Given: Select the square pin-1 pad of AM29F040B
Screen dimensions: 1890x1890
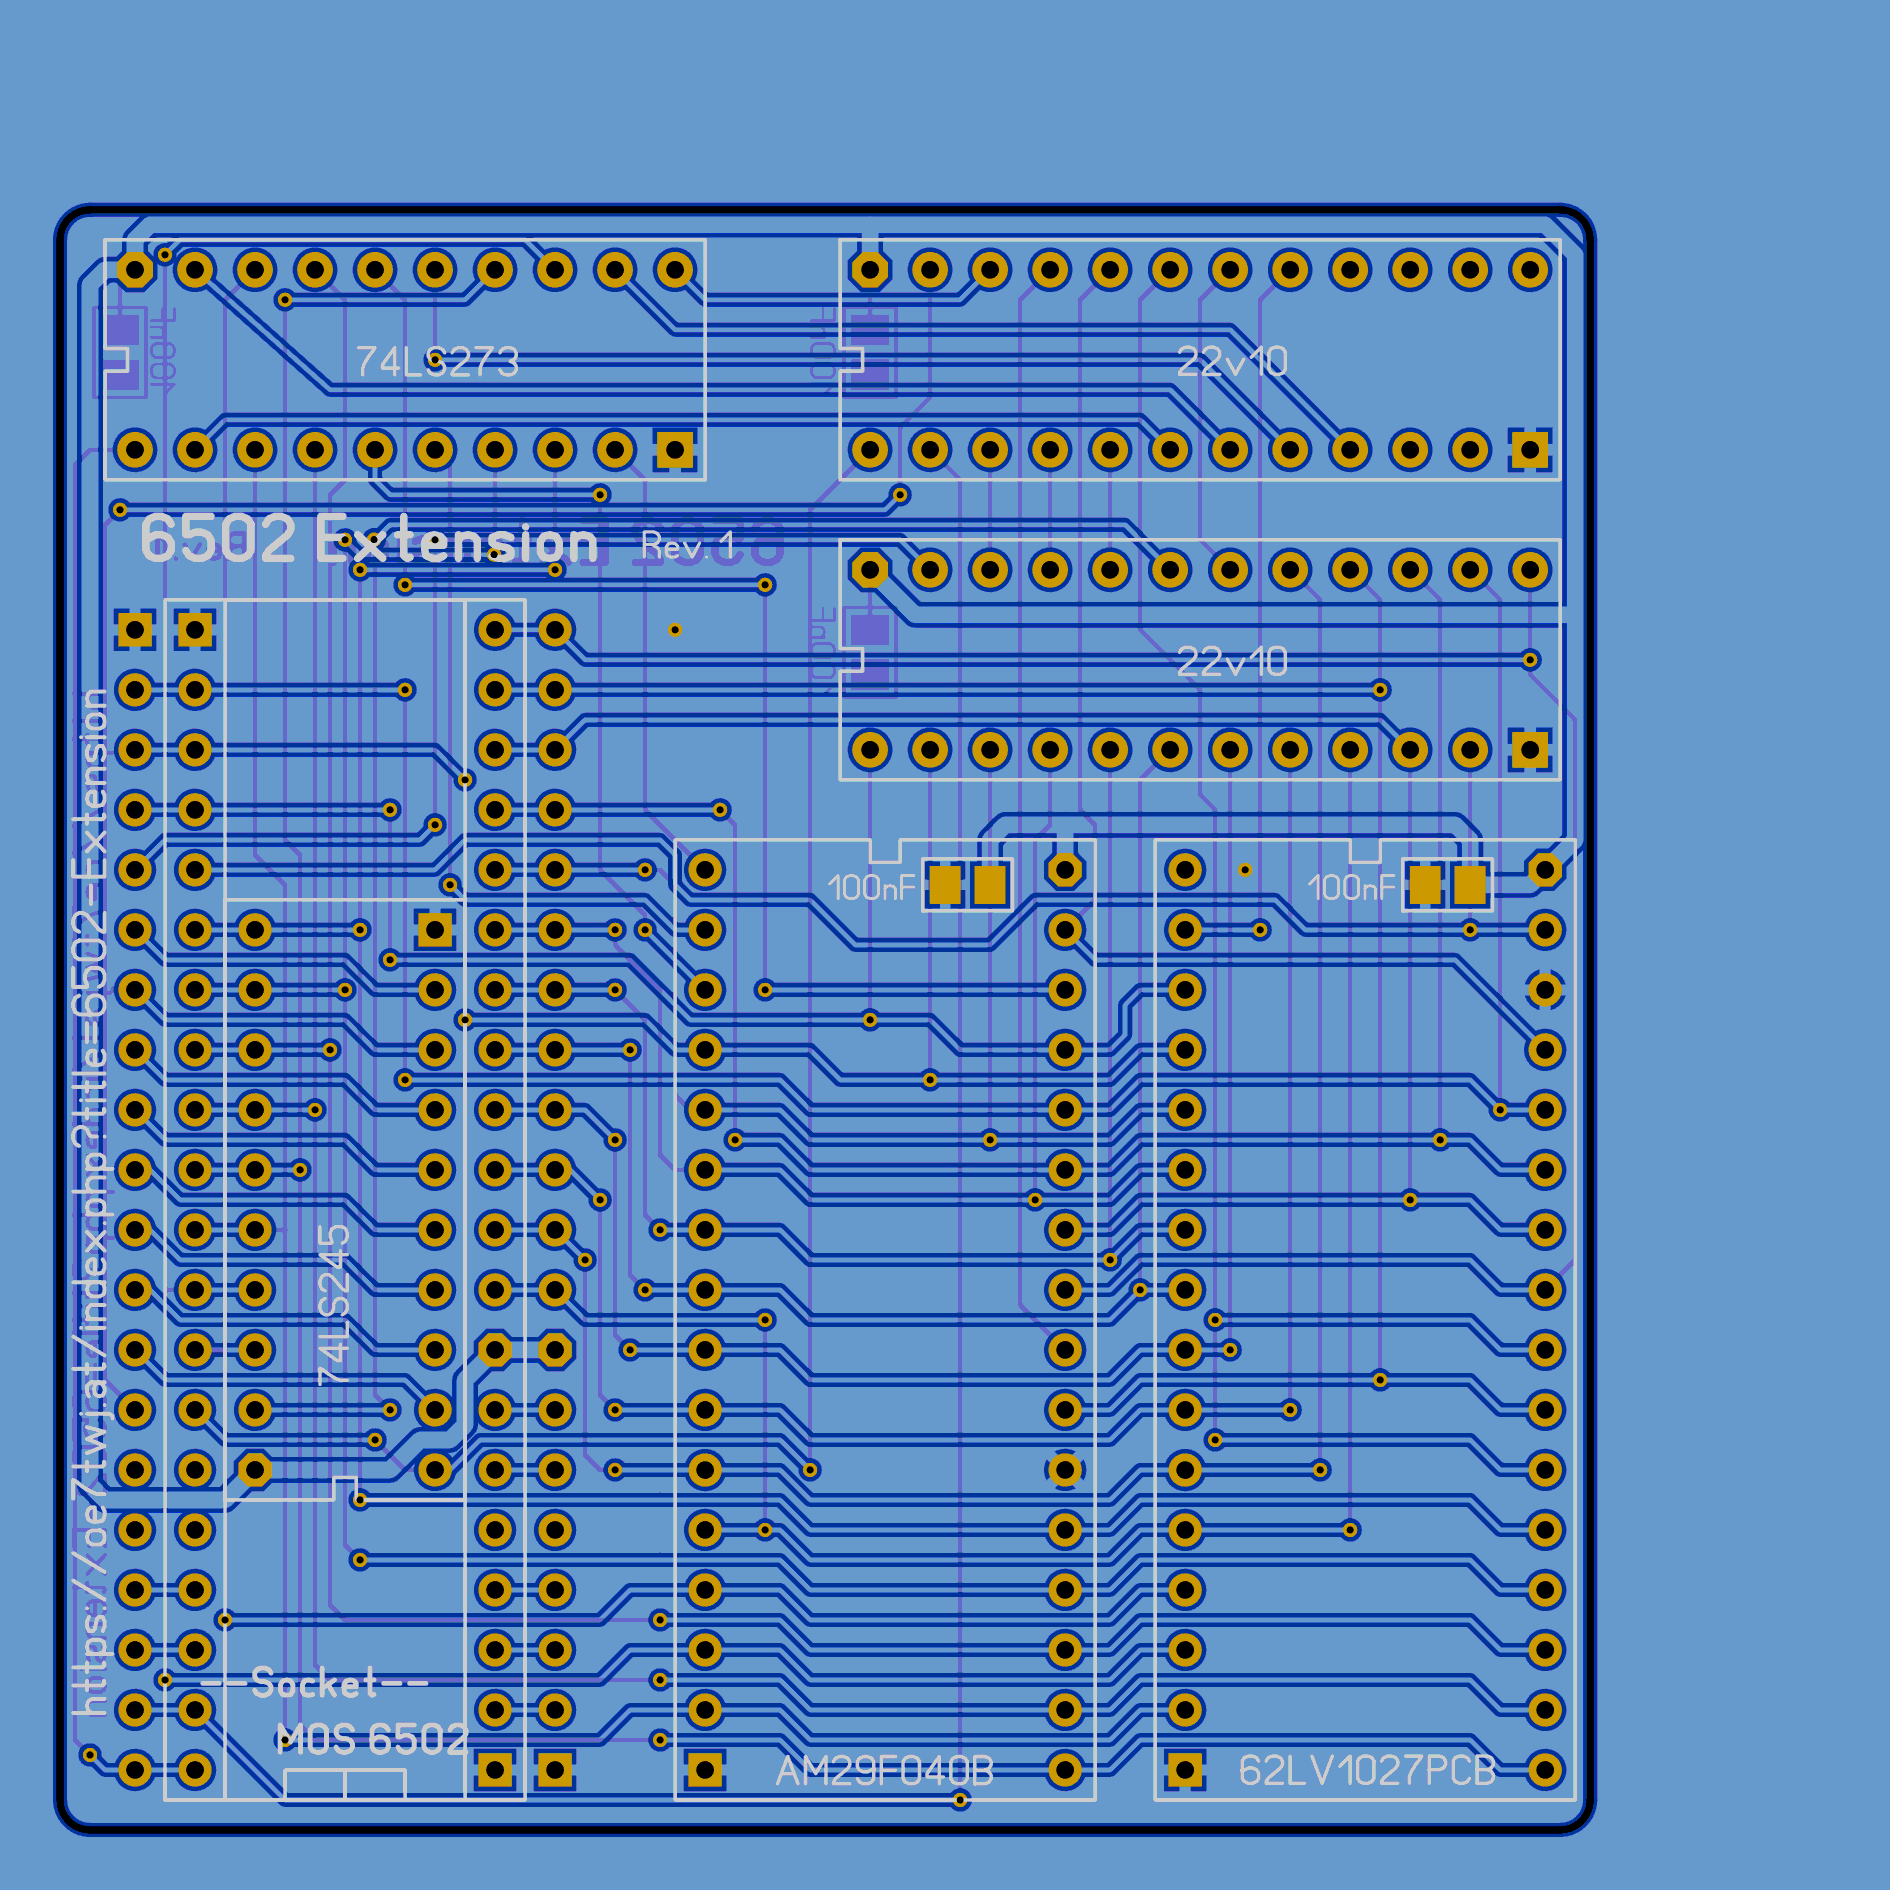Looking at the screenshot, I should 705,1770.
